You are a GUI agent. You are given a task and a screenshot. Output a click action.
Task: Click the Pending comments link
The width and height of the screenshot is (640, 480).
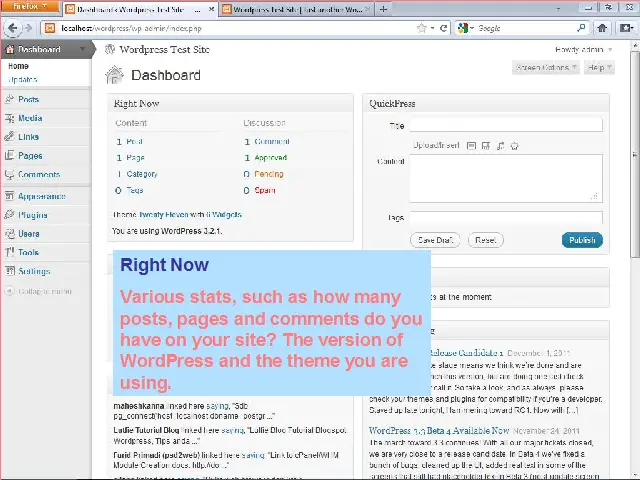(269, 174)
